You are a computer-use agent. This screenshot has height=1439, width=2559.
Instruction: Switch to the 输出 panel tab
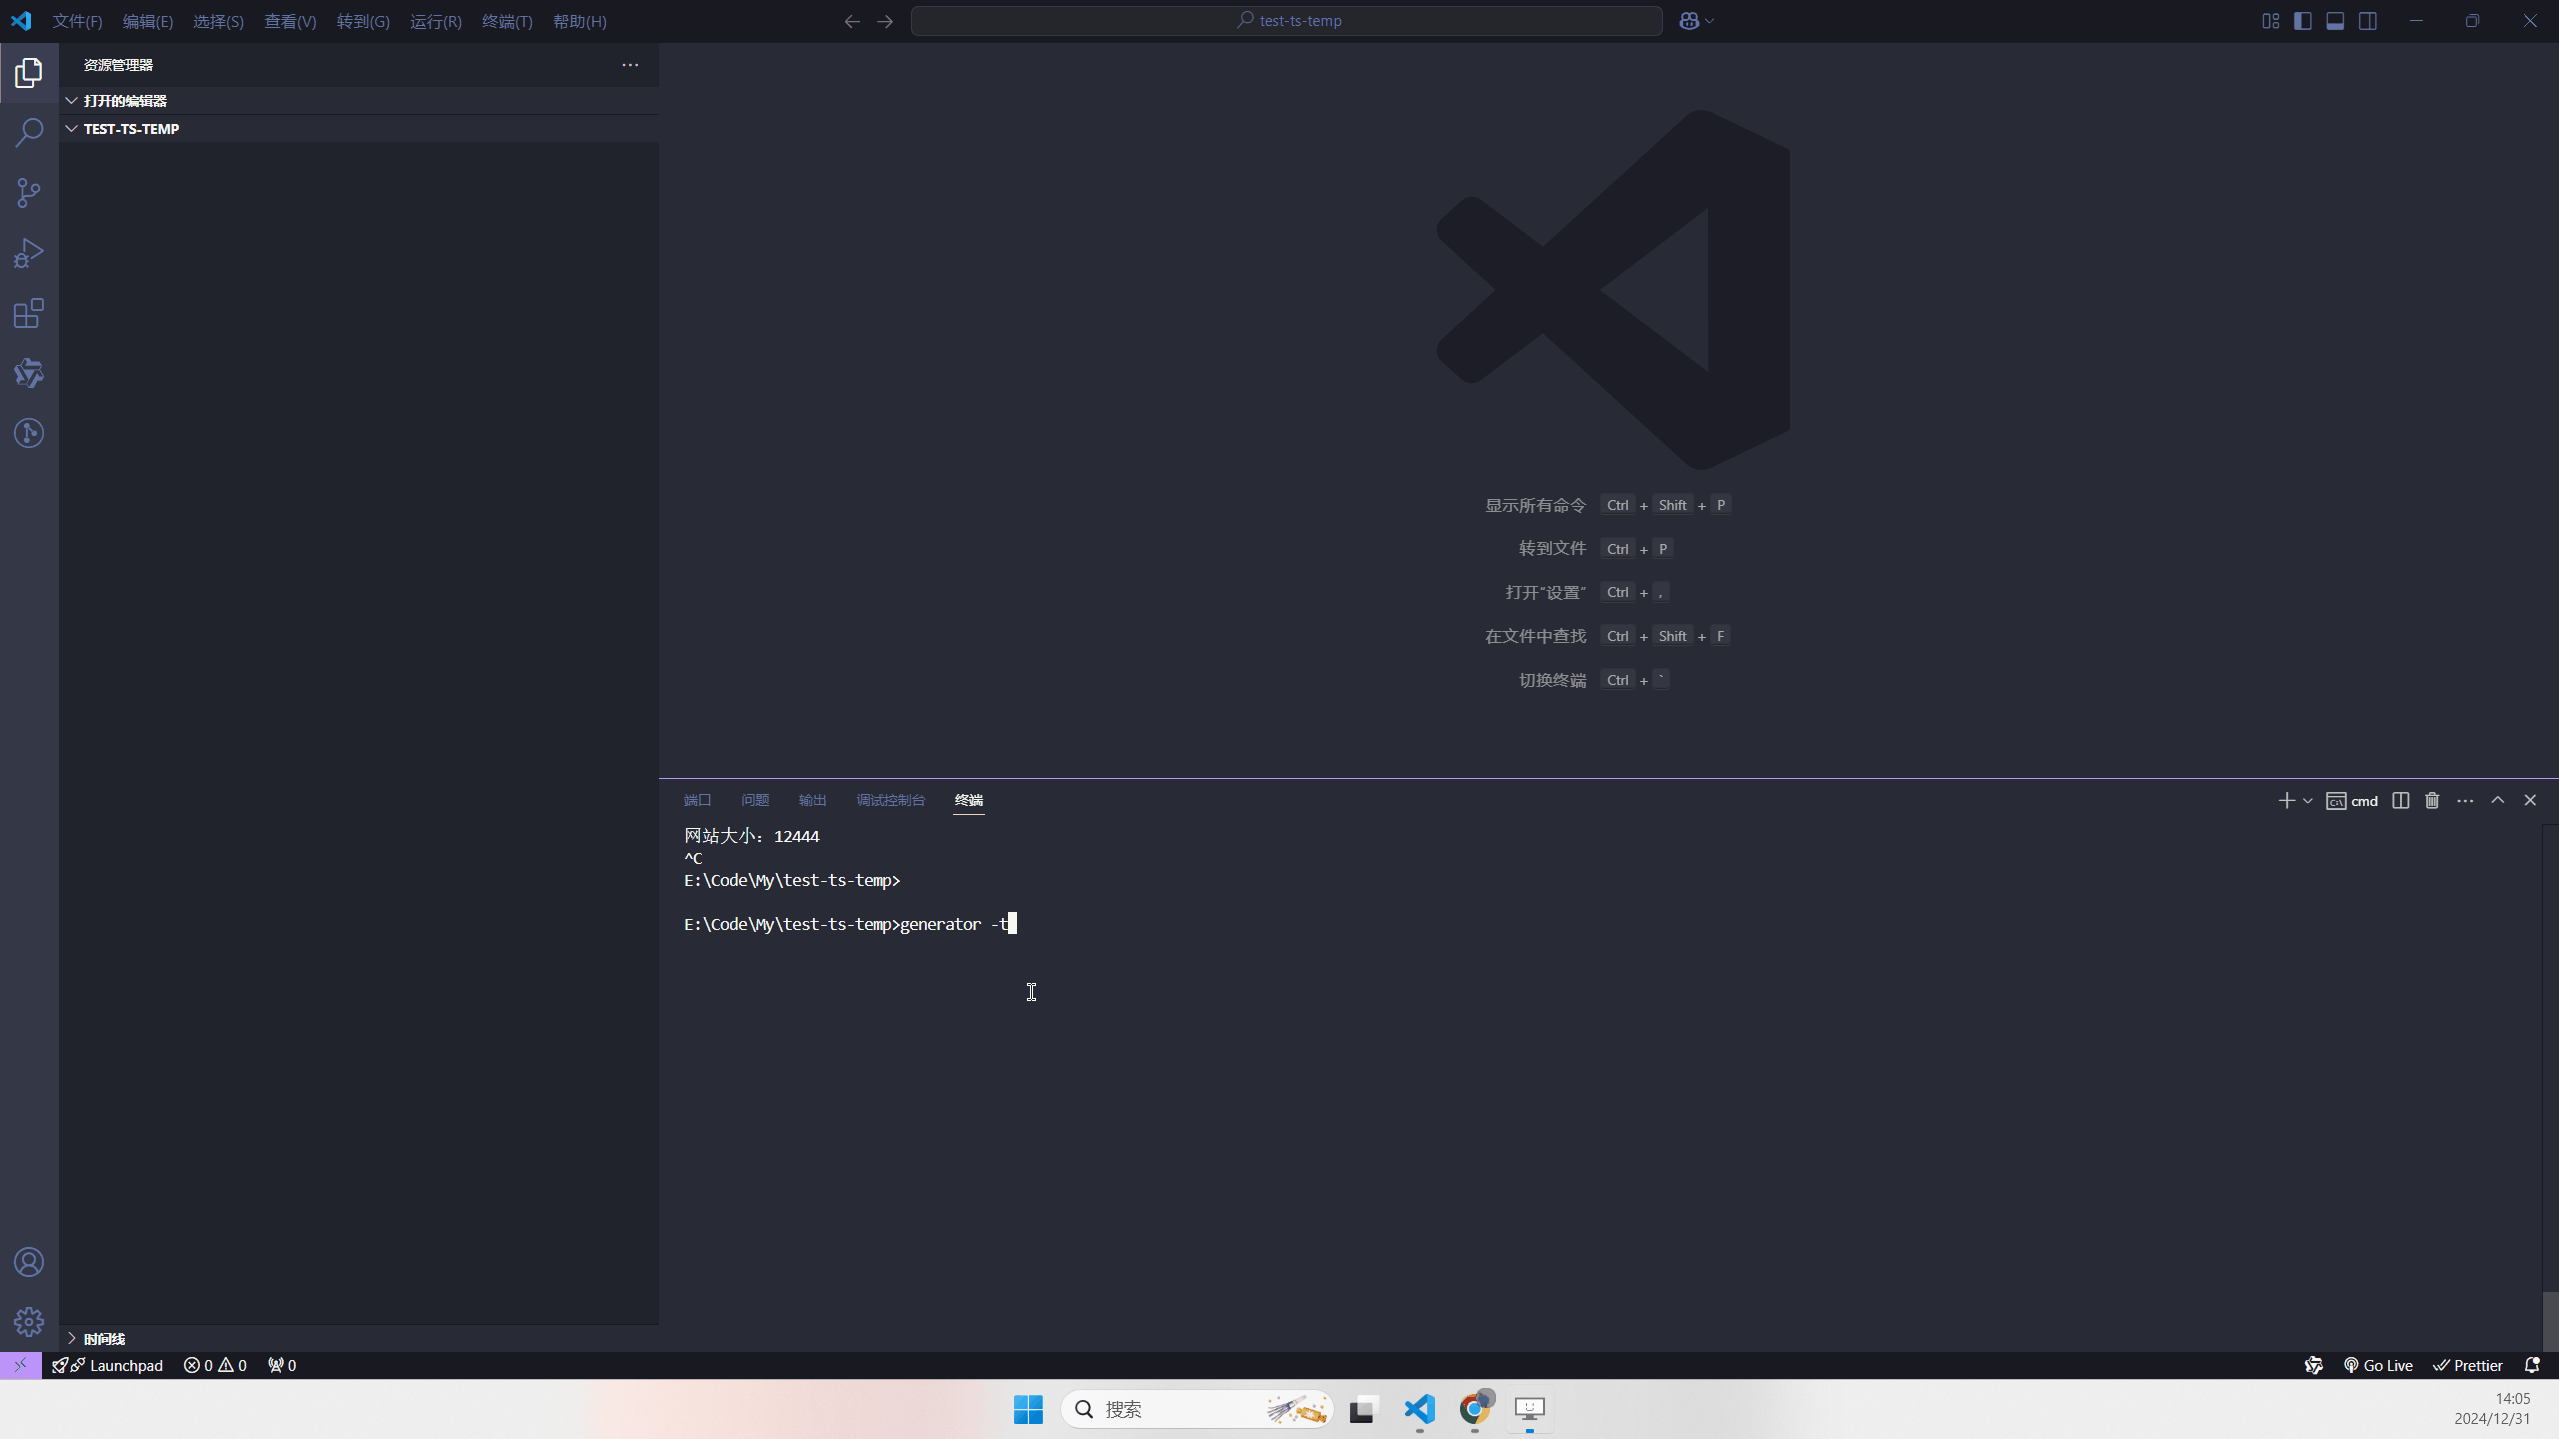pos(812,800)
